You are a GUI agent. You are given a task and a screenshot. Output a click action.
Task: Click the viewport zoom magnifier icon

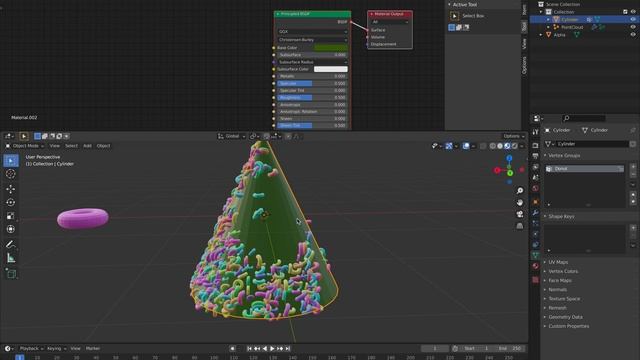[x=520, y=191]
